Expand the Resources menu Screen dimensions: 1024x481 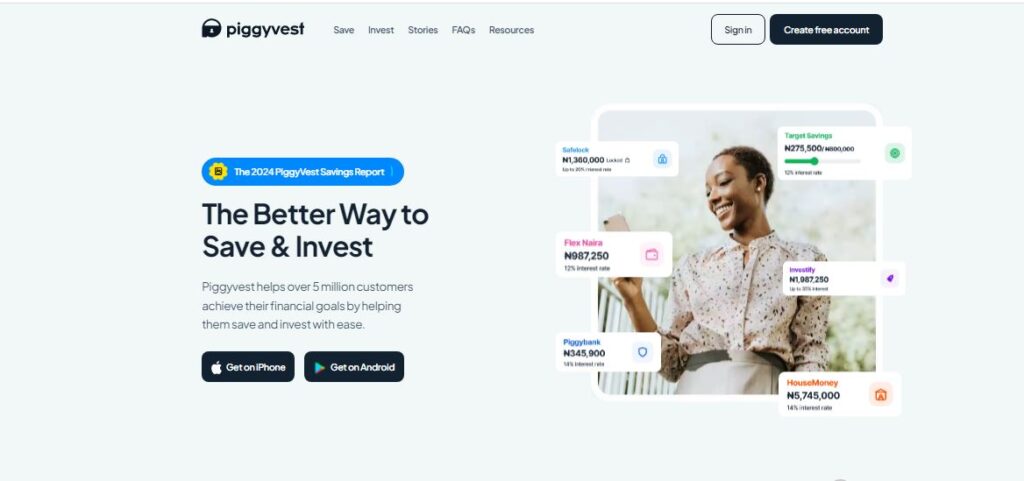tap(511, 30)
